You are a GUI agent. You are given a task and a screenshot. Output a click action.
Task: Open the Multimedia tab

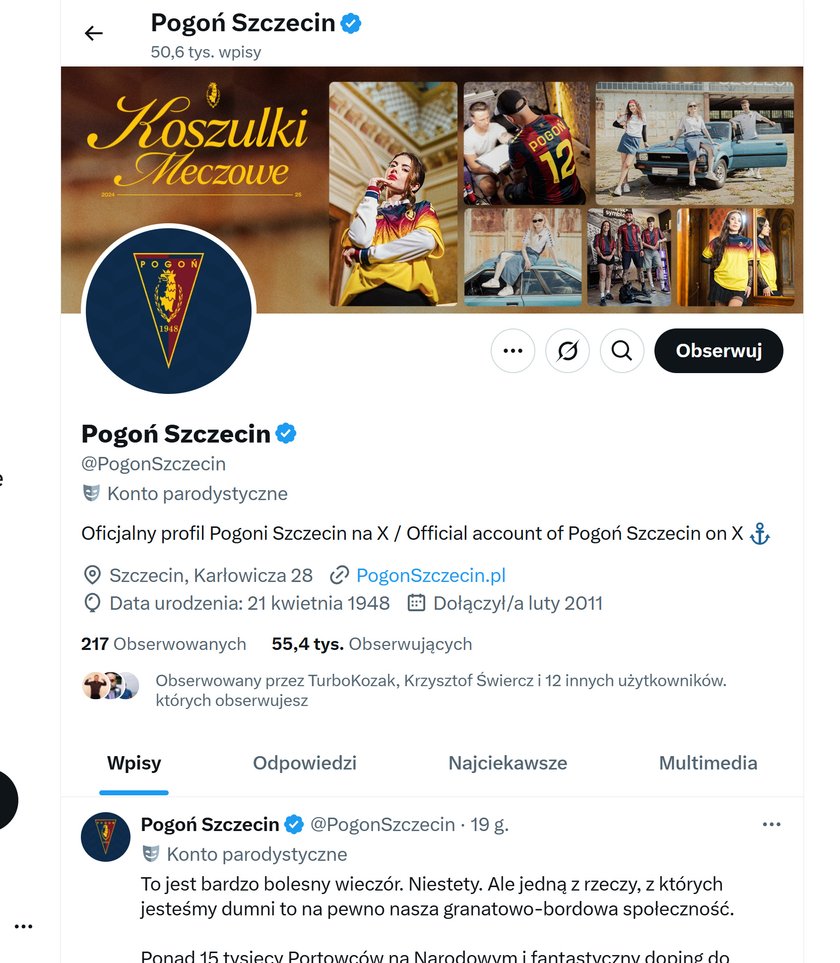pyautogui.click(x=708, y=763)
